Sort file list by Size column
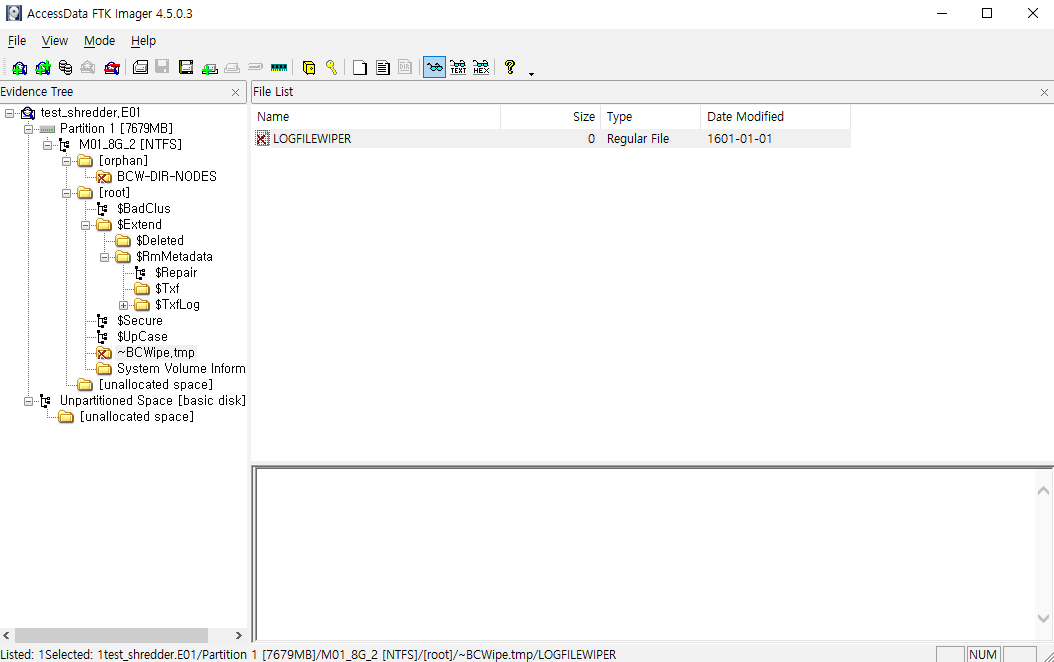1054x662 pixels. click(x=551, y=117)
